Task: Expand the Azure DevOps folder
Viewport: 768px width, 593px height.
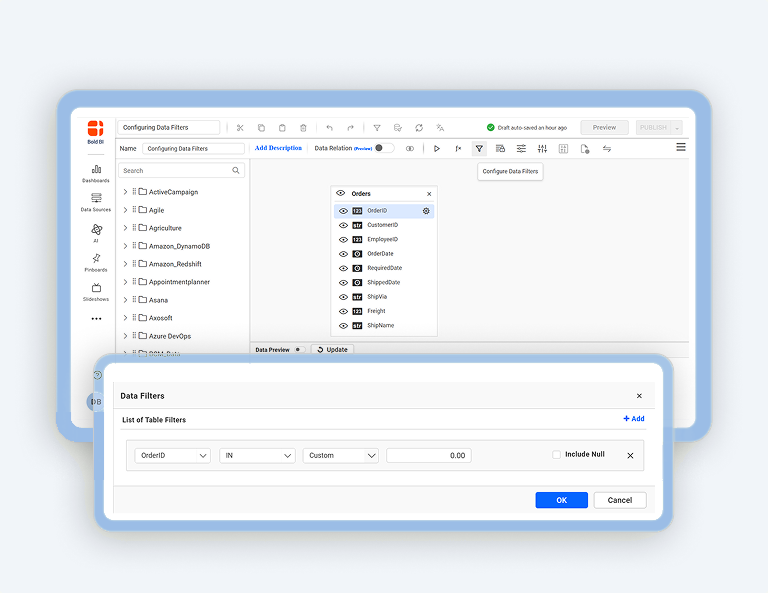Action: click(x=125, y=336)
